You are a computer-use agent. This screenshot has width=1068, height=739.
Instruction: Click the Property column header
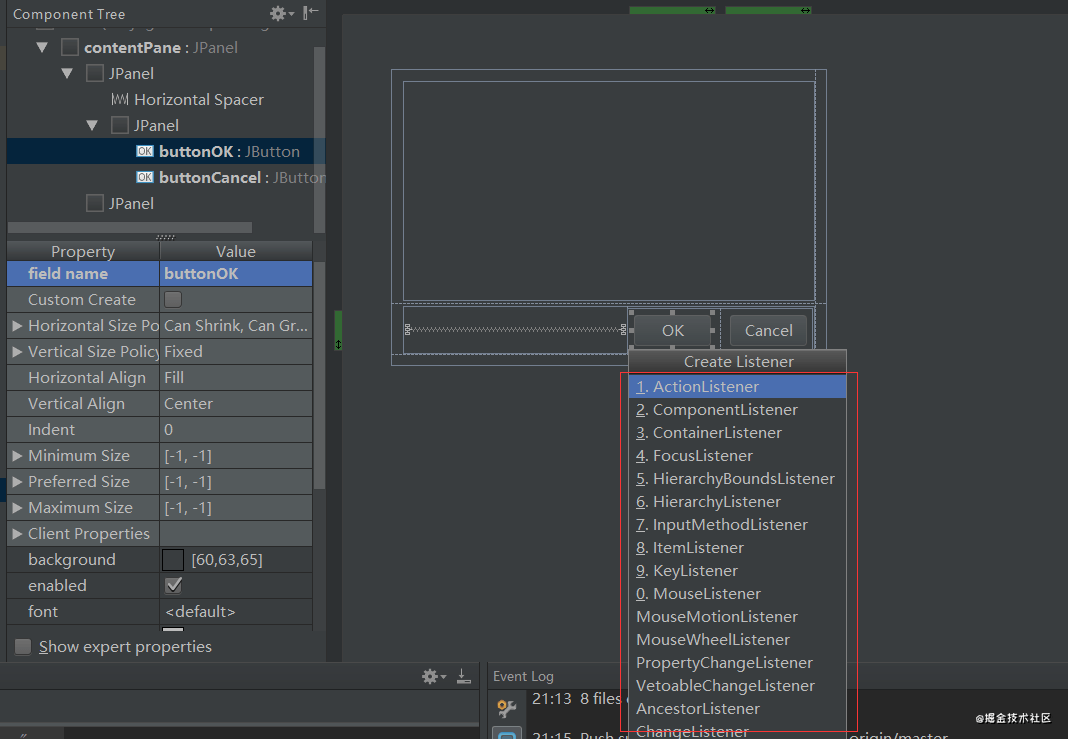coord(83,251)
